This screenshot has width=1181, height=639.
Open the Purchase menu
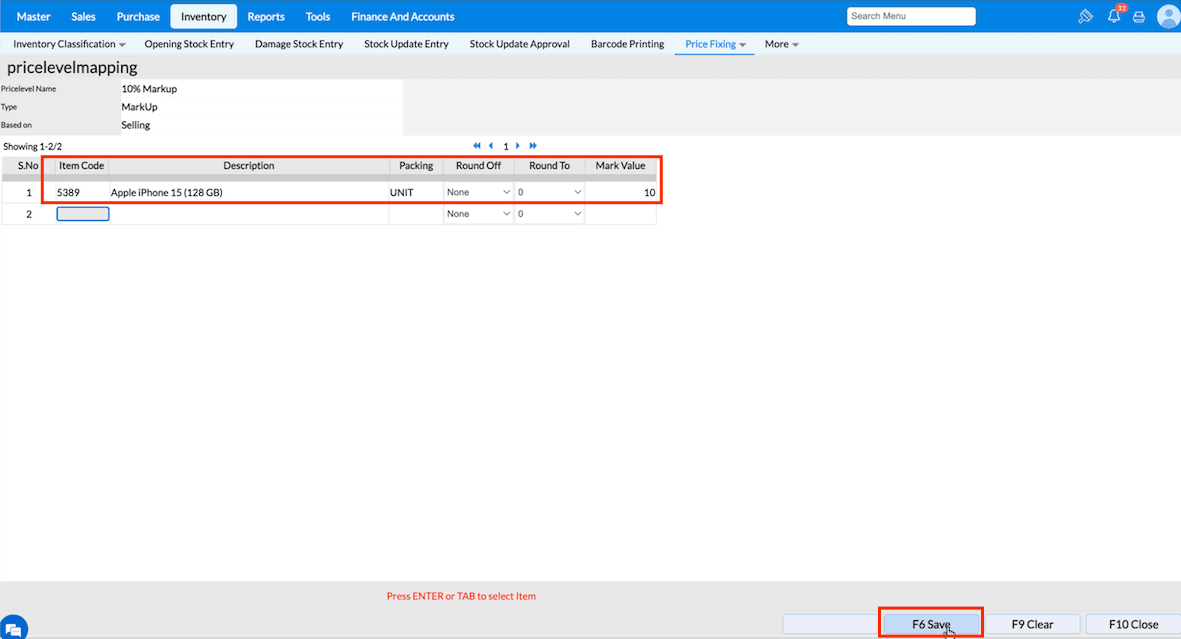(138, 17)
